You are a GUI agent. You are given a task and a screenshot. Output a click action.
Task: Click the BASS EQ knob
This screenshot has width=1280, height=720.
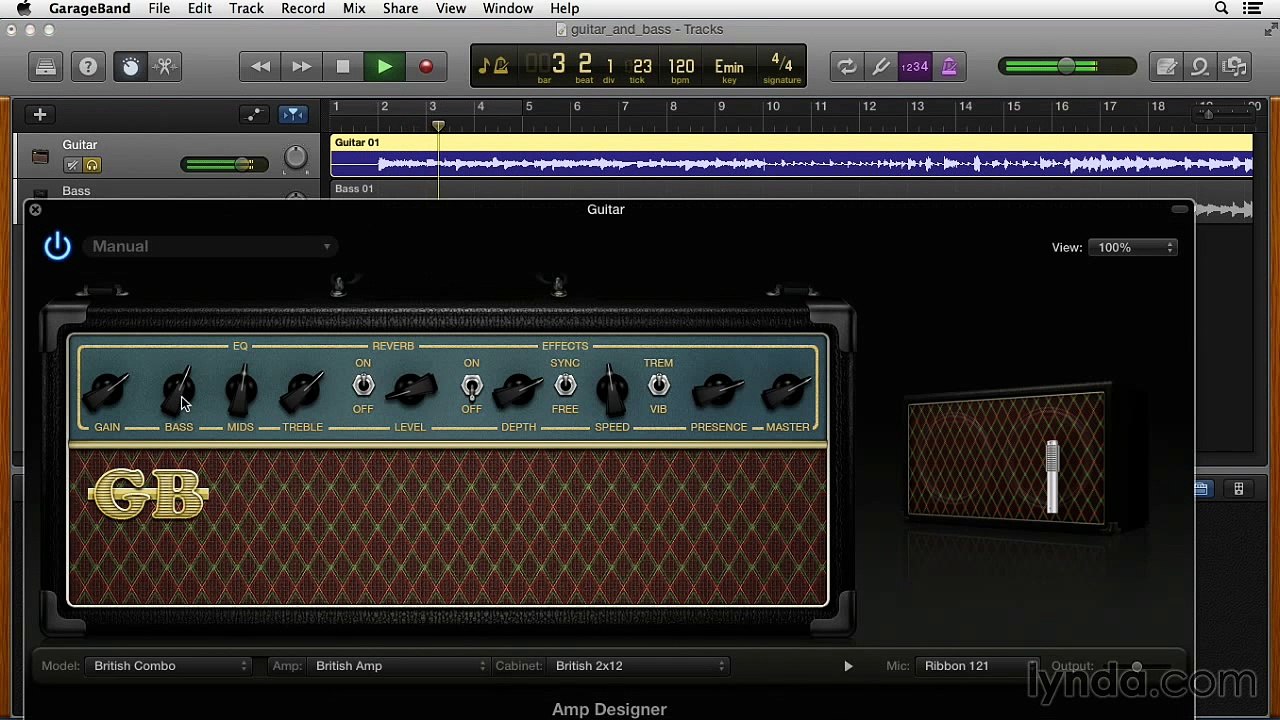[x=179, y=391]
